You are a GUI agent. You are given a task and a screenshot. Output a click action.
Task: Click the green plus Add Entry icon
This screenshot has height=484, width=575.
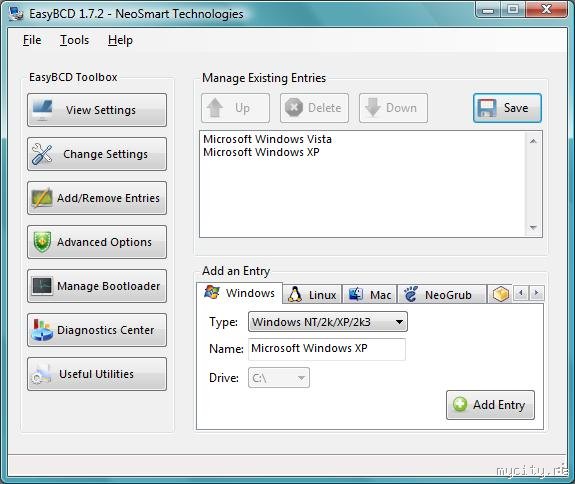tap(460, 404)
